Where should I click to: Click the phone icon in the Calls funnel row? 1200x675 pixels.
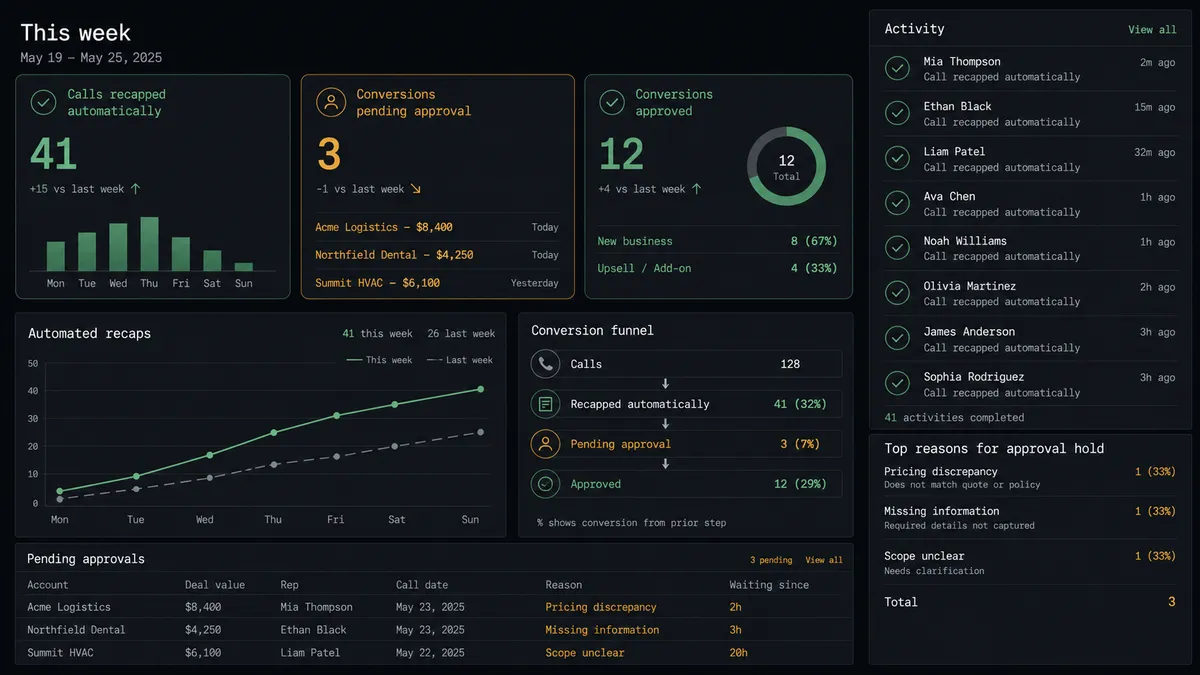[x=545, y=364]
